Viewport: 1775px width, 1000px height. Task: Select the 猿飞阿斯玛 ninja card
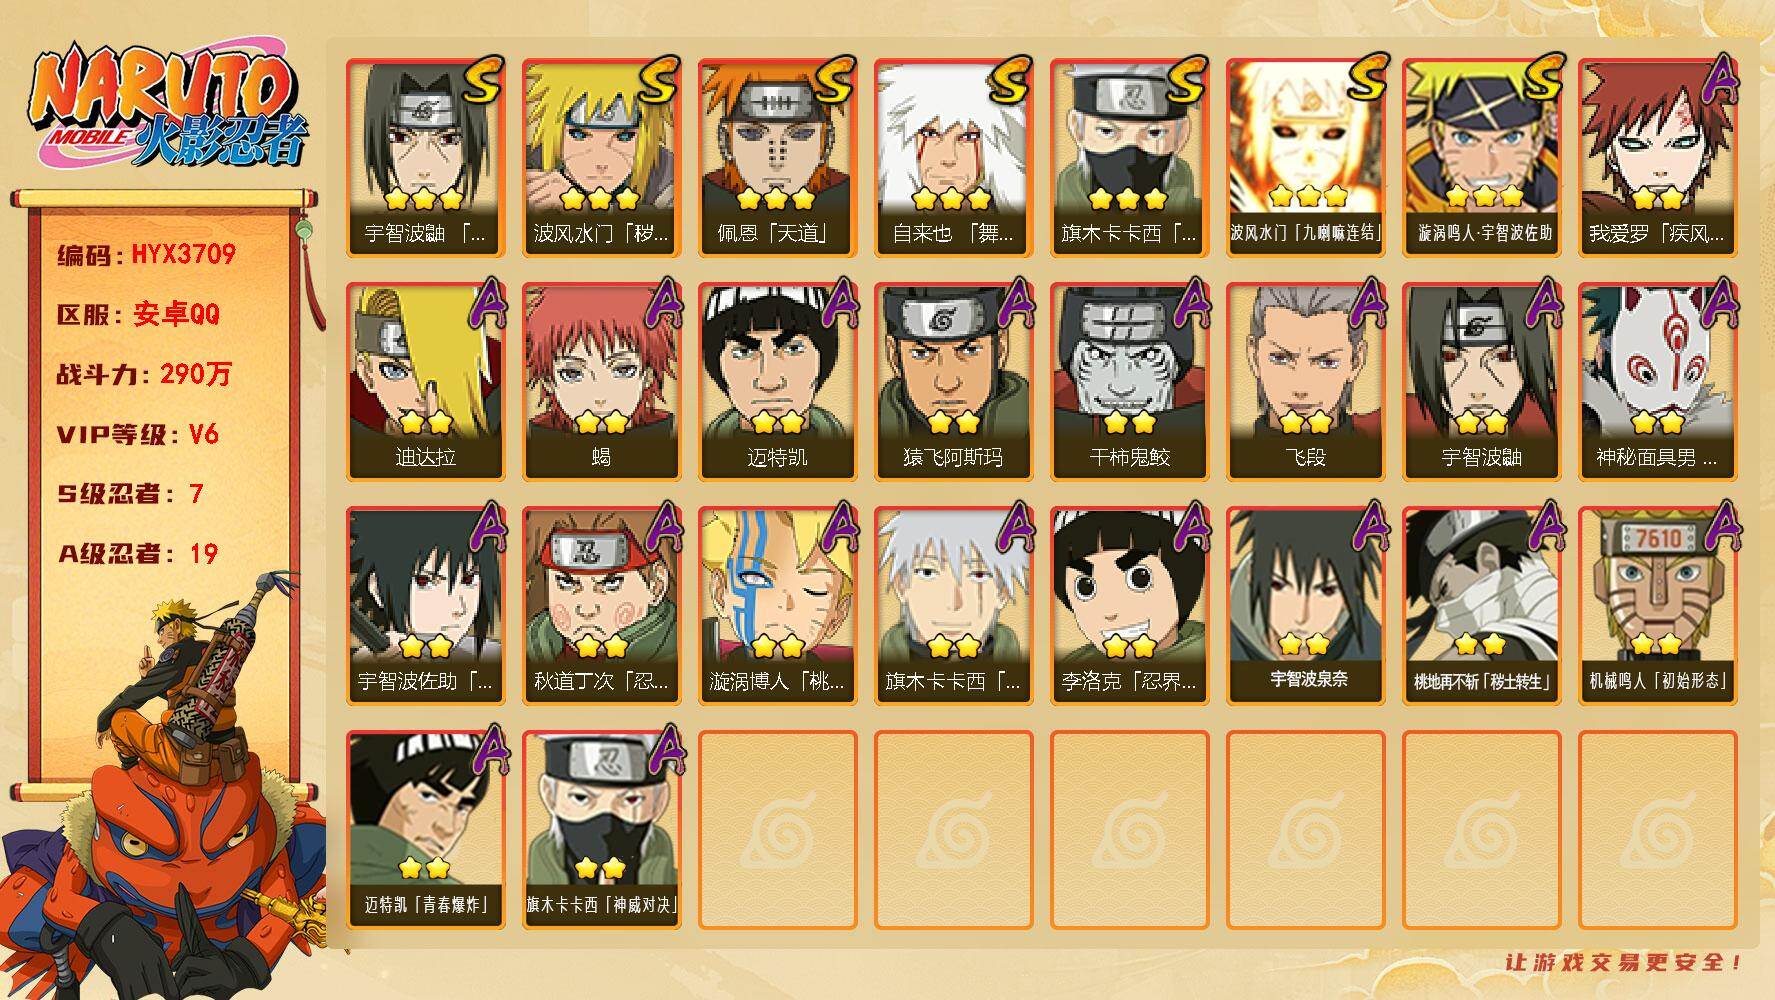953,381
